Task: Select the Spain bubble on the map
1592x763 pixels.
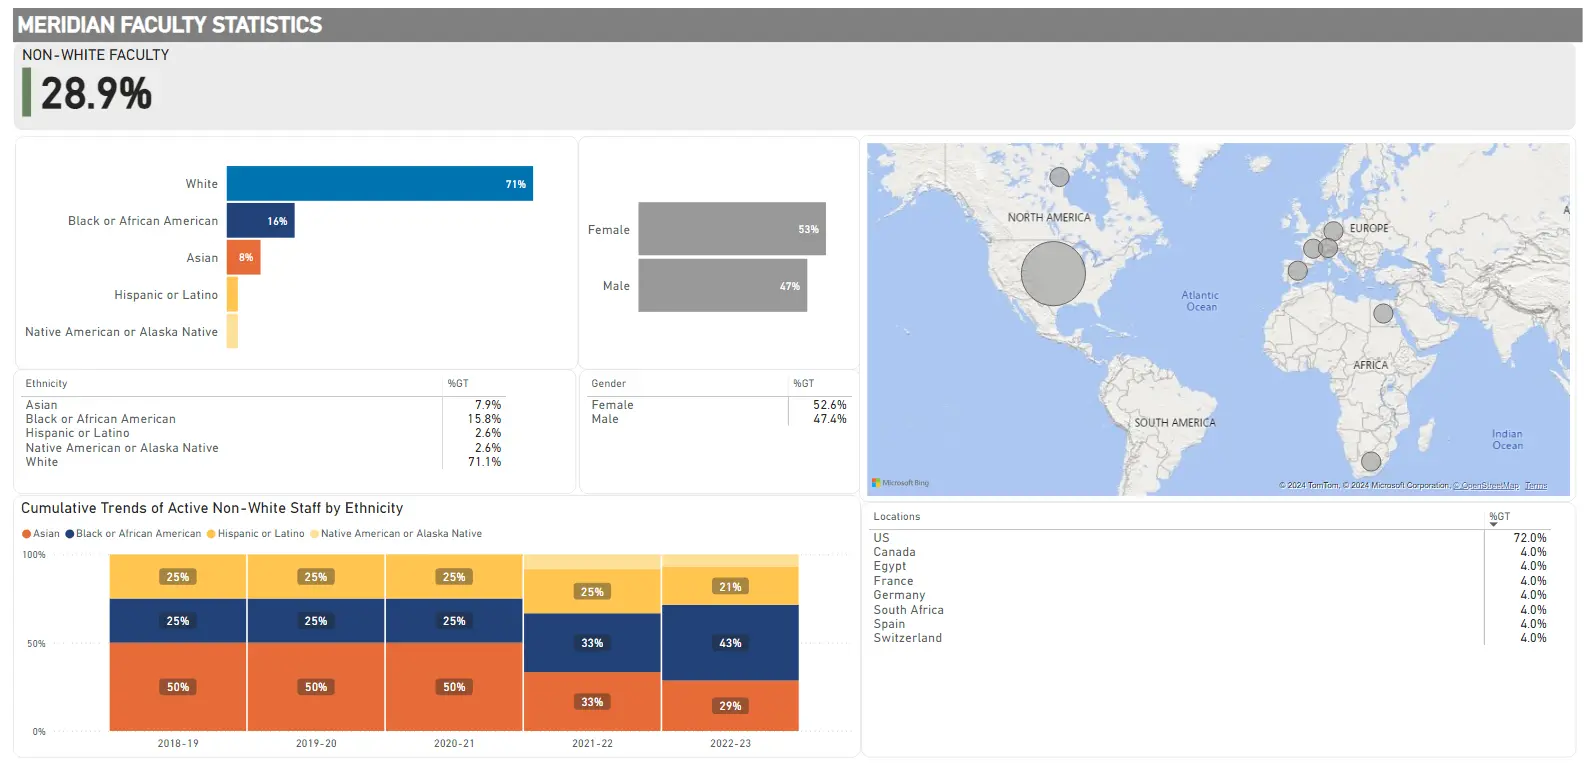Action: click(1297, 270)
